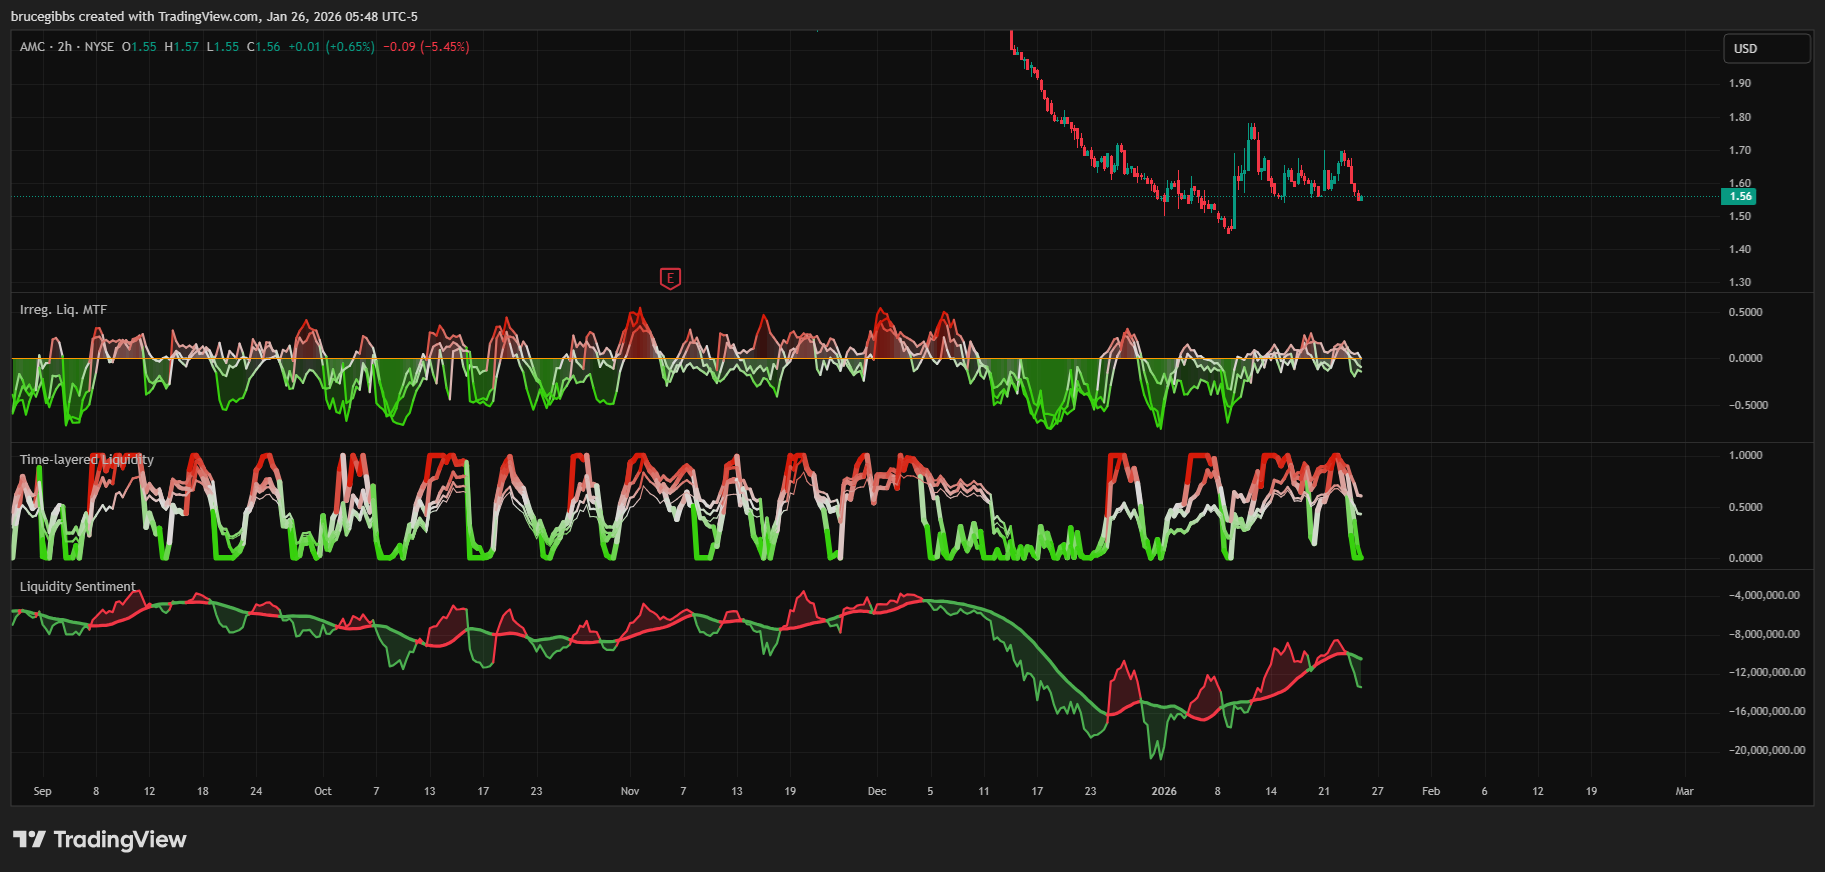Click the Feb label on time axis

pyautogui.click(x=1430, y=791)
